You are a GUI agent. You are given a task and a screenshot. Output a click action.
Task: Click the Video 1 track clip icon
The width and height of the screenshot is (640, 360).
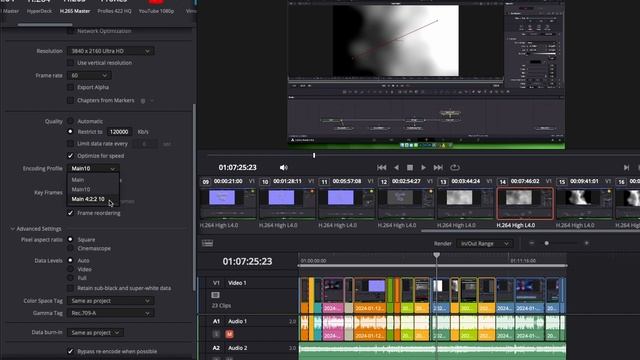click(x=216, y=295)
